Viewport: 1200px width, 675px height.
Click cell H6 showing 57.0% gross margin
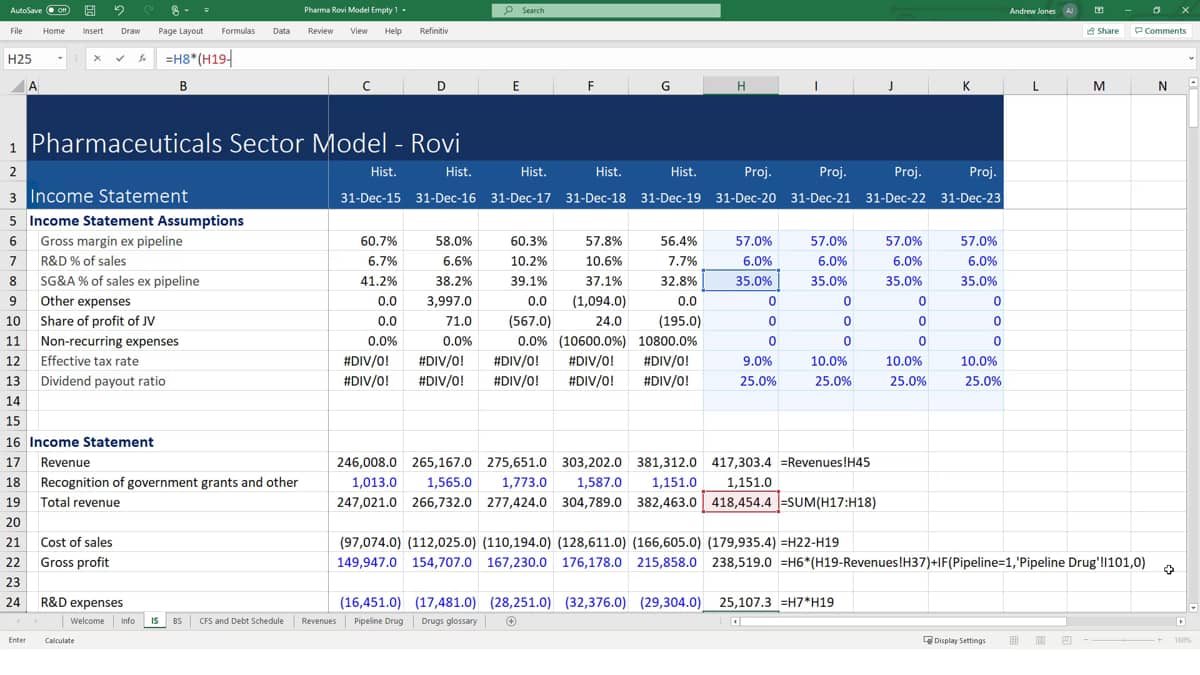[x=741, y=241]
